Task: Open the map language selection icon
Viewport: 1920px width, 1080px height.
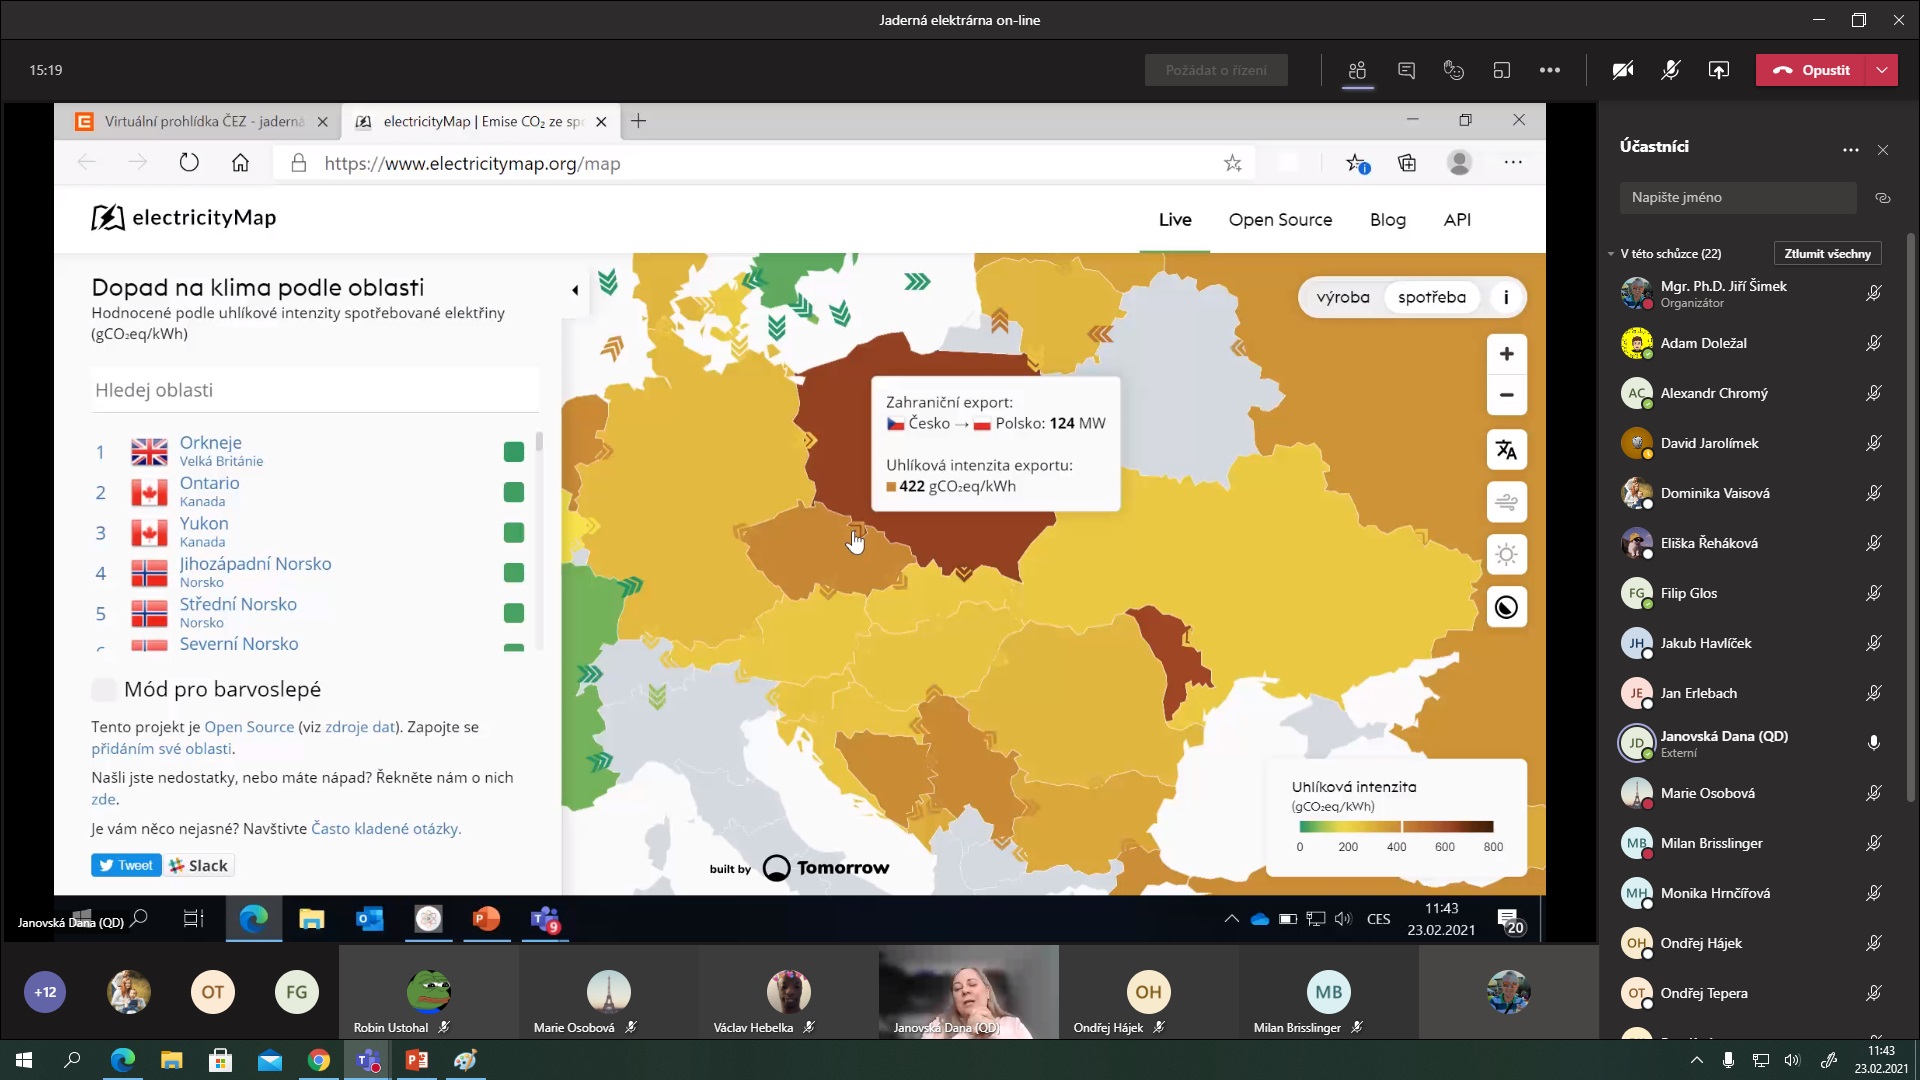Action: coord(1506,450)
